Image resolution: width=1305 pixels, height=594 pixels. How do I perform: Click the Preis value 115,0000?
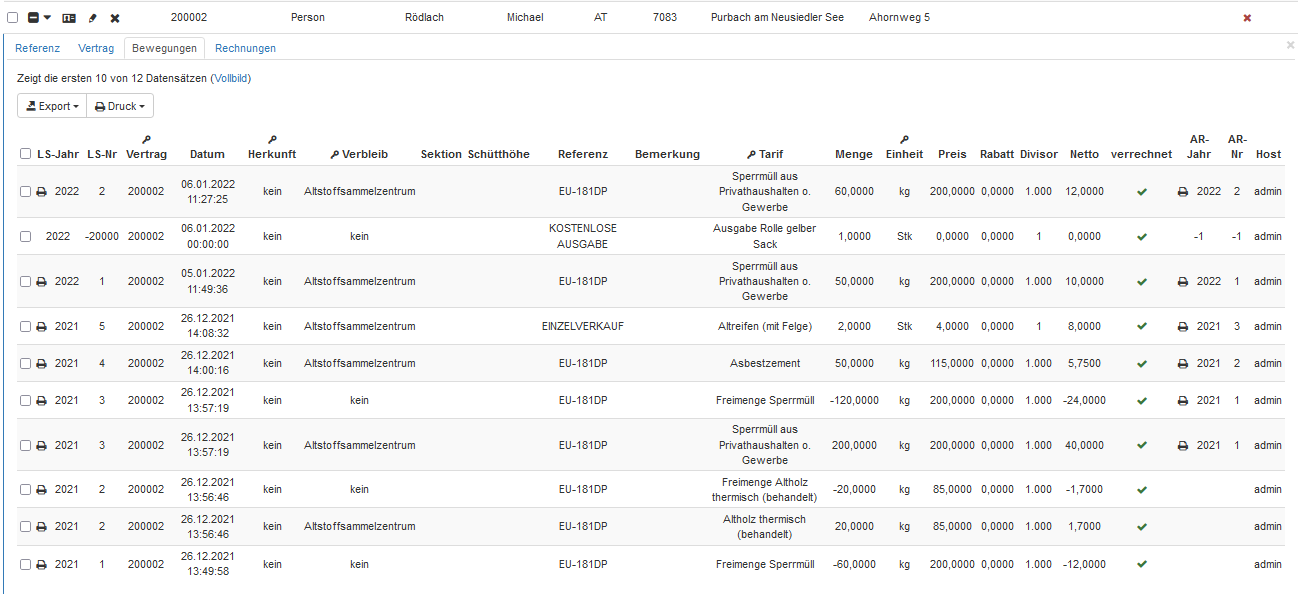952,364
